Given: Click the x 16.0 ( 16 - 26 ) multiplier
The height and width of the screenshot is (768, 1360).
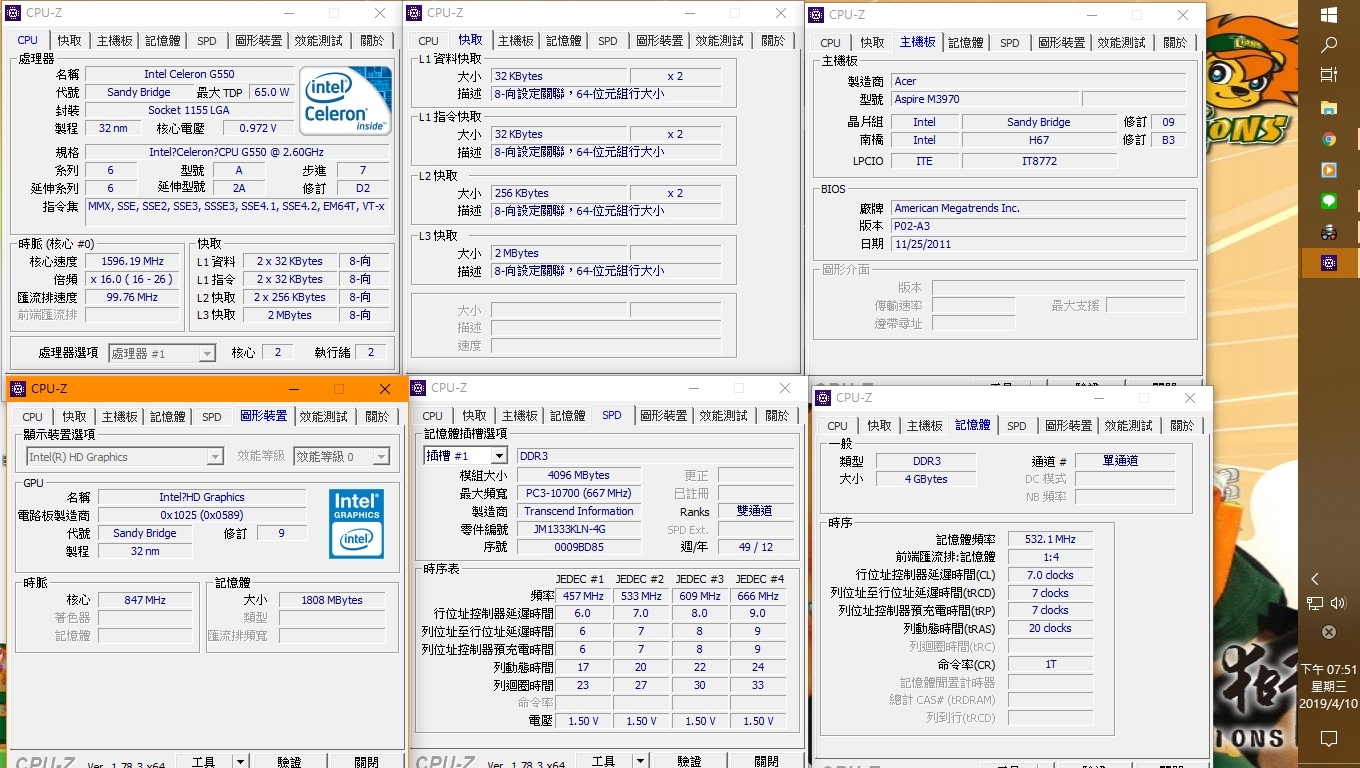Looking at the screenshot, I should (133, 279).
